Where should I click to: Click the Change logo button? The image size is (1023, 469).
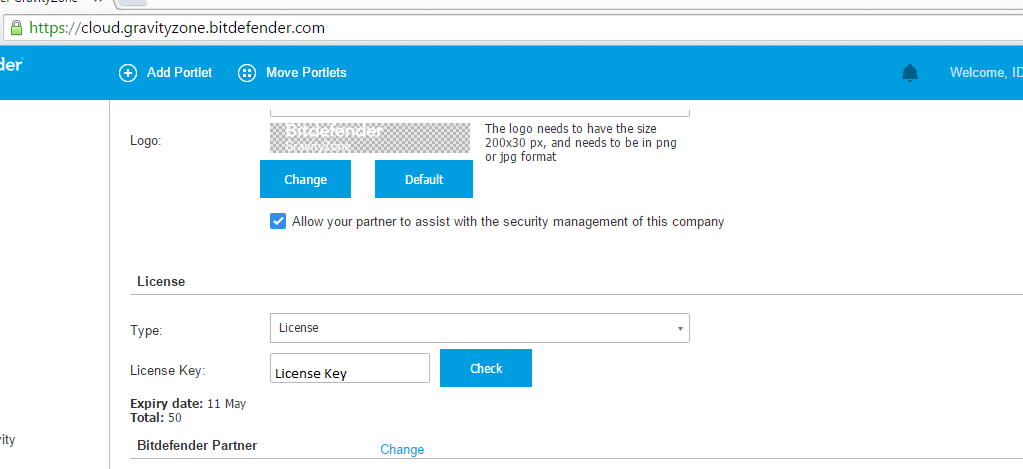pyautogui.click(x=305, y=179)
